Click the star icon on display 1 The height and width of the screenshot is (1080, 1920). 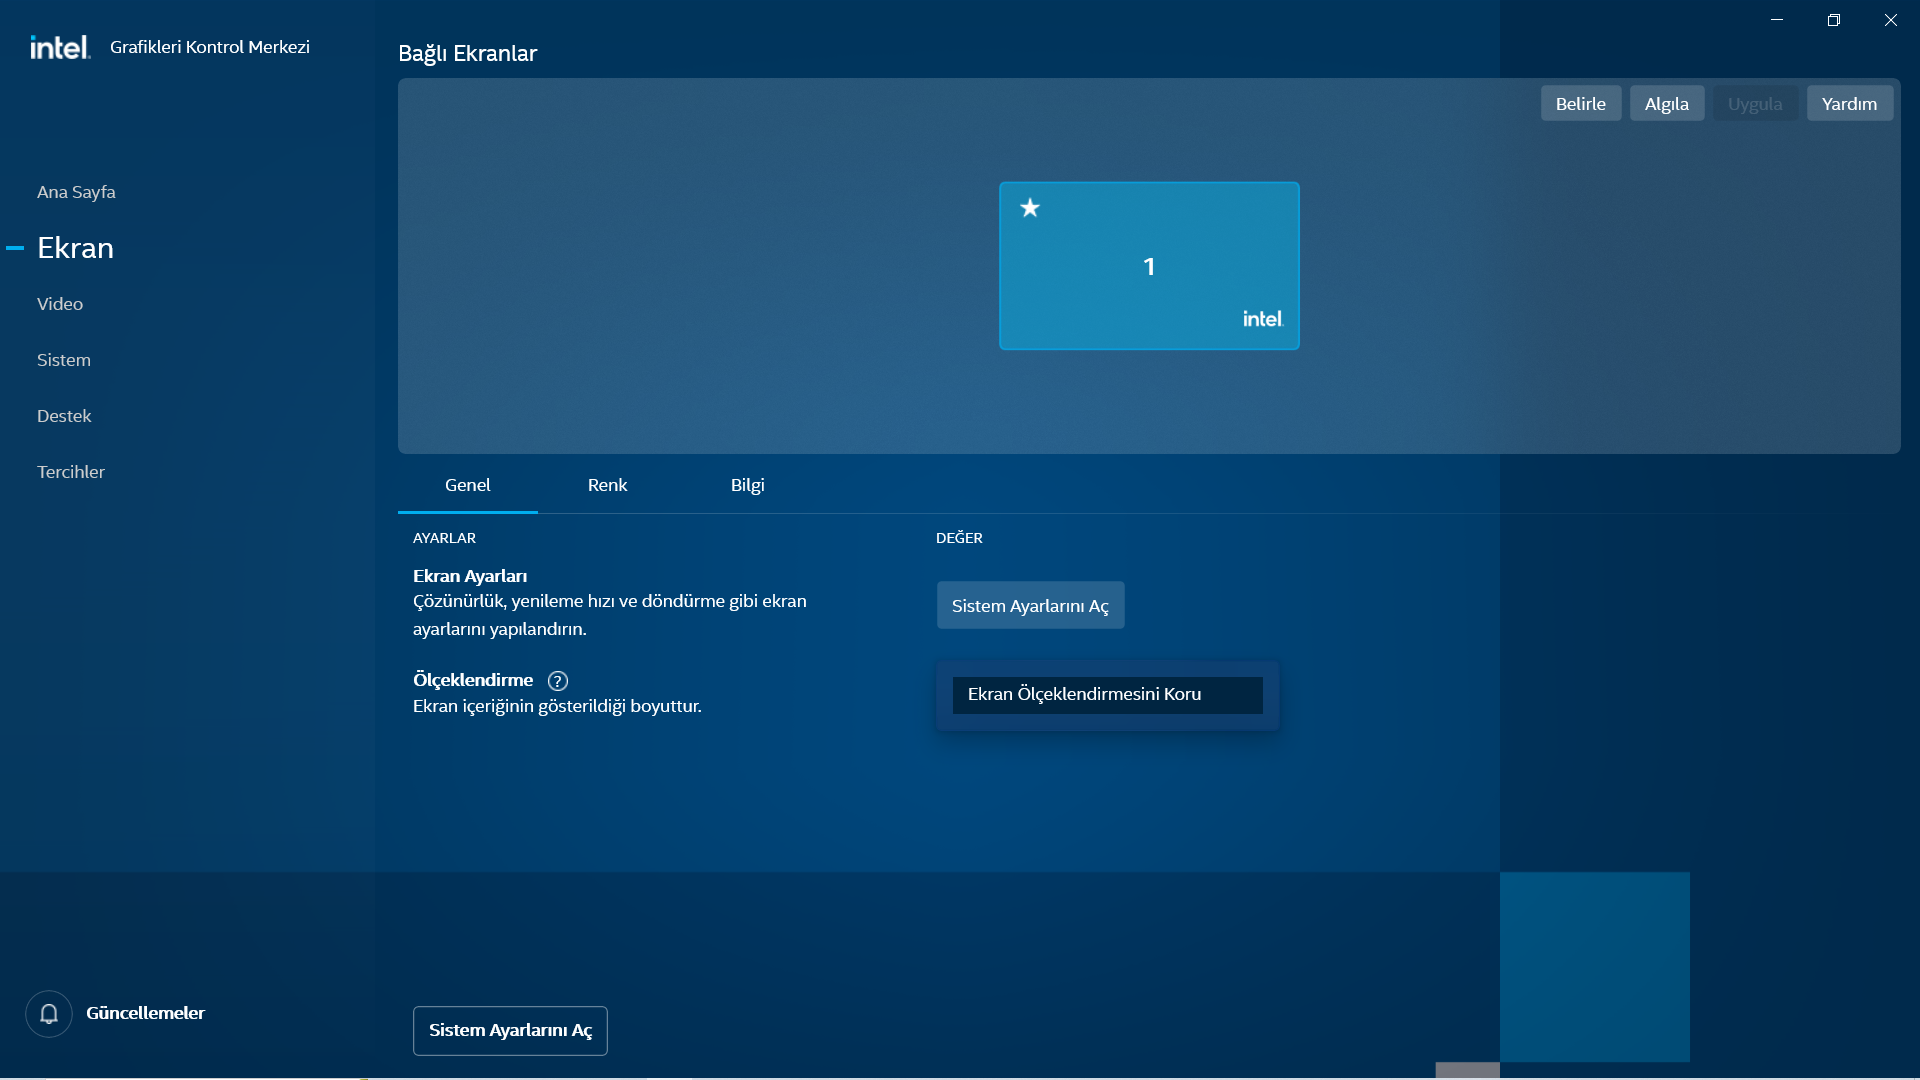click(x=1030, y=208)
